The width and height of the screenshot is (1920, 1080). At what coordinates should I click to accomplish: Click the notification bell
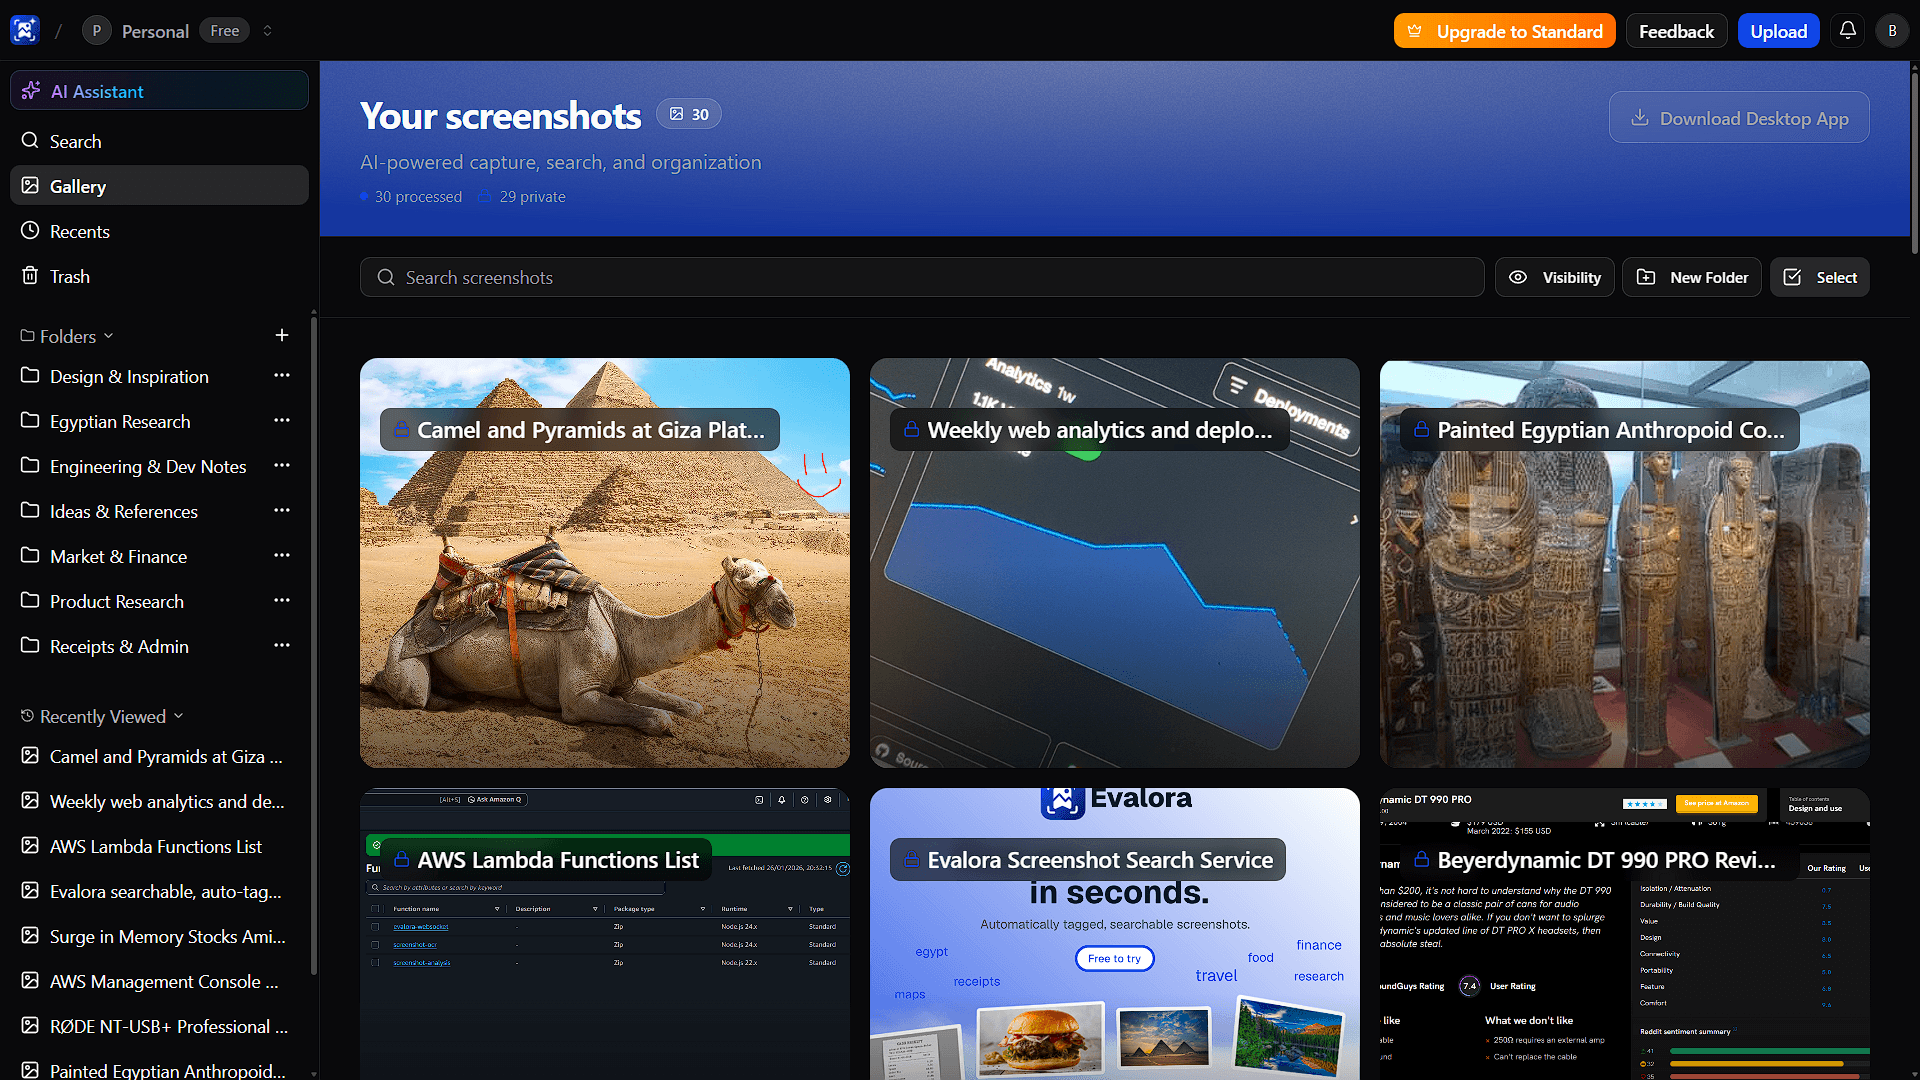tap(1847, 30)
